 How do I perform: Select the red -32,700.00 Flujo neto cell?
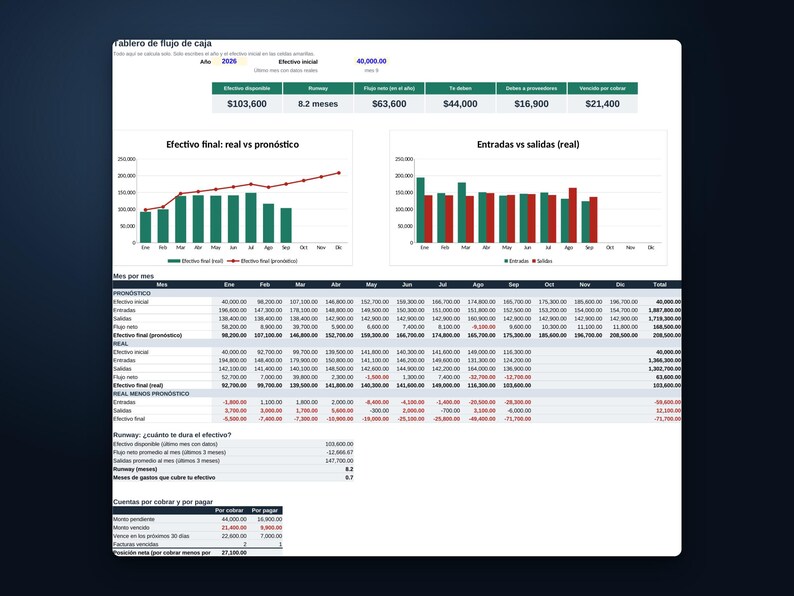(478, 377)
